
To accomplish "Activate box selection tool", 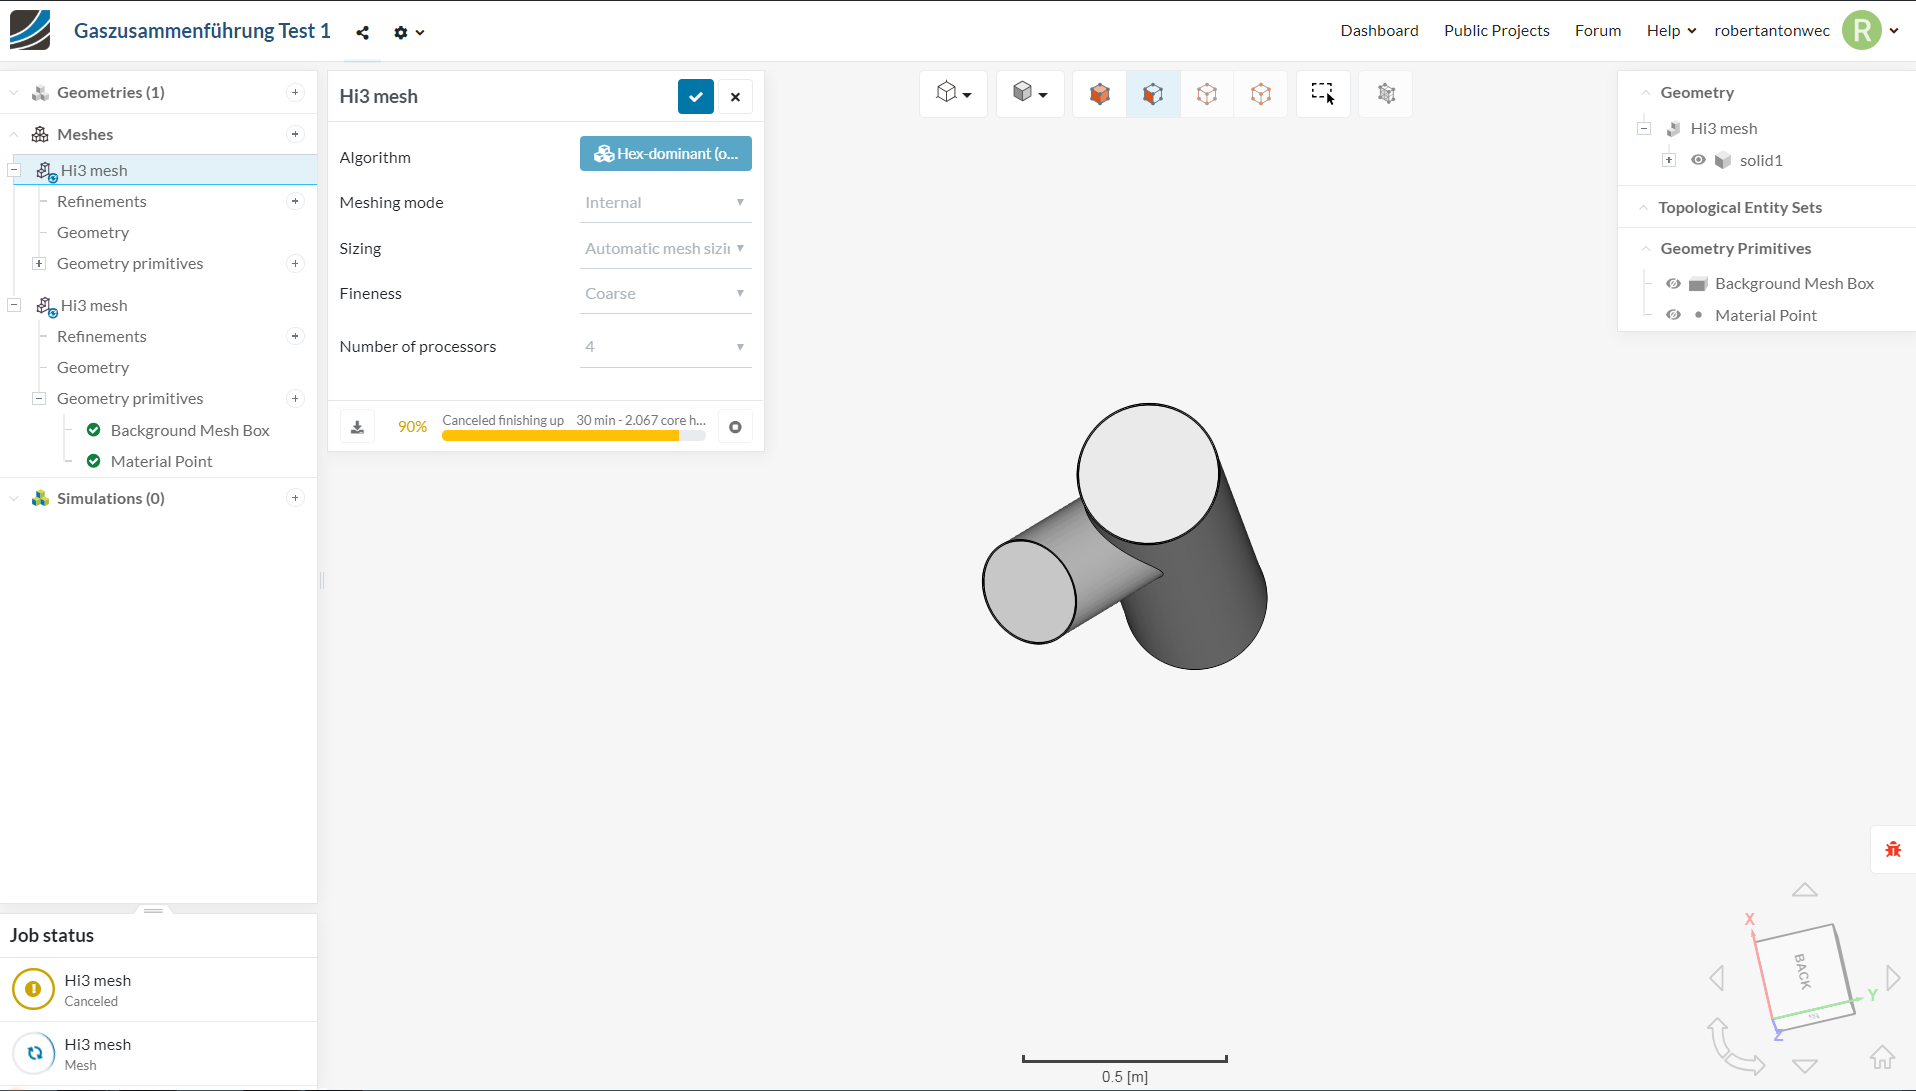I will [1323, 94].
